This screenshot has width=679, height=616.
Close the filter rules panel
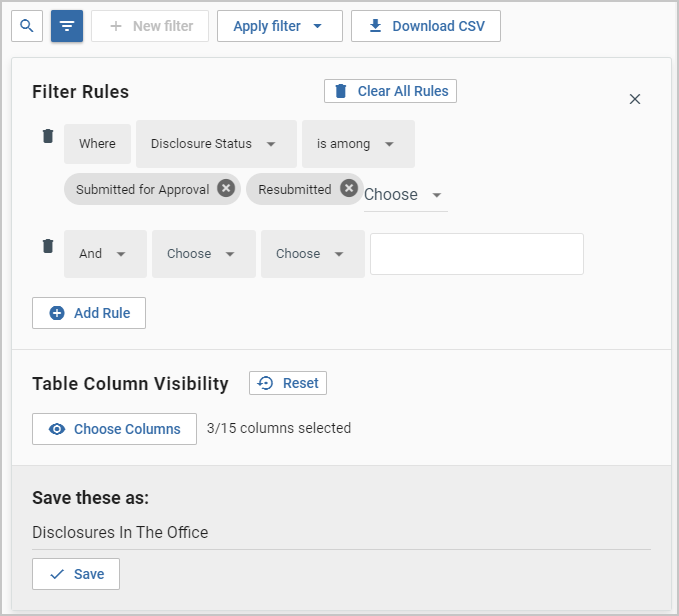[634, 99]
